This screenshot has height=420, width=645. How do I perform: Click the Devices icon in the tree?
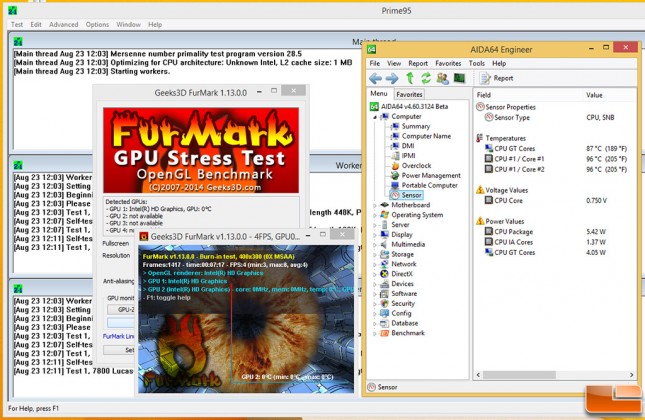[384, 284]
